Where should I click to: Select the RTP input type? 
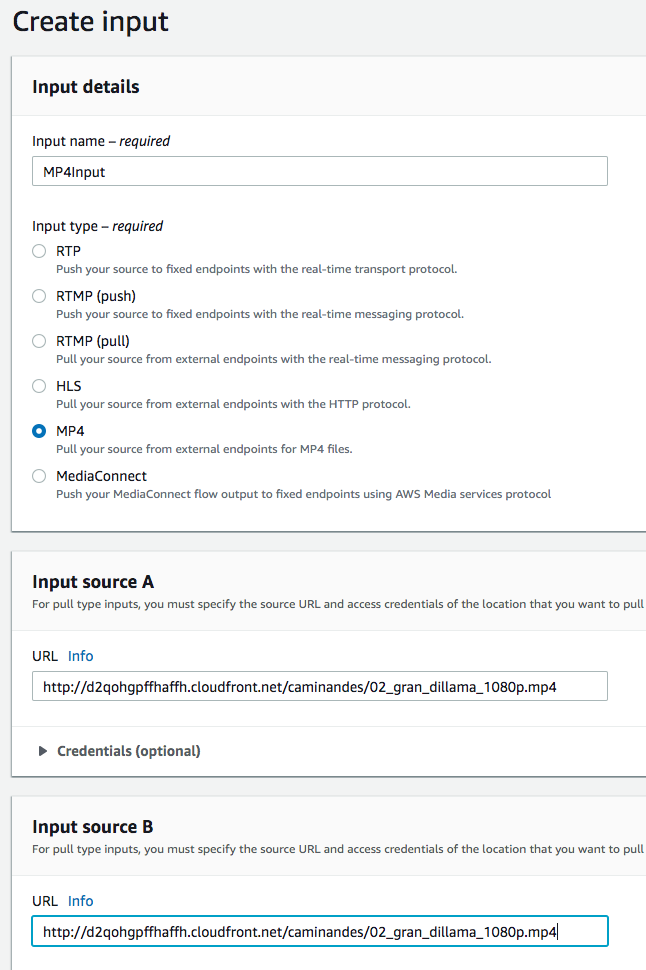tap(39, 251)
